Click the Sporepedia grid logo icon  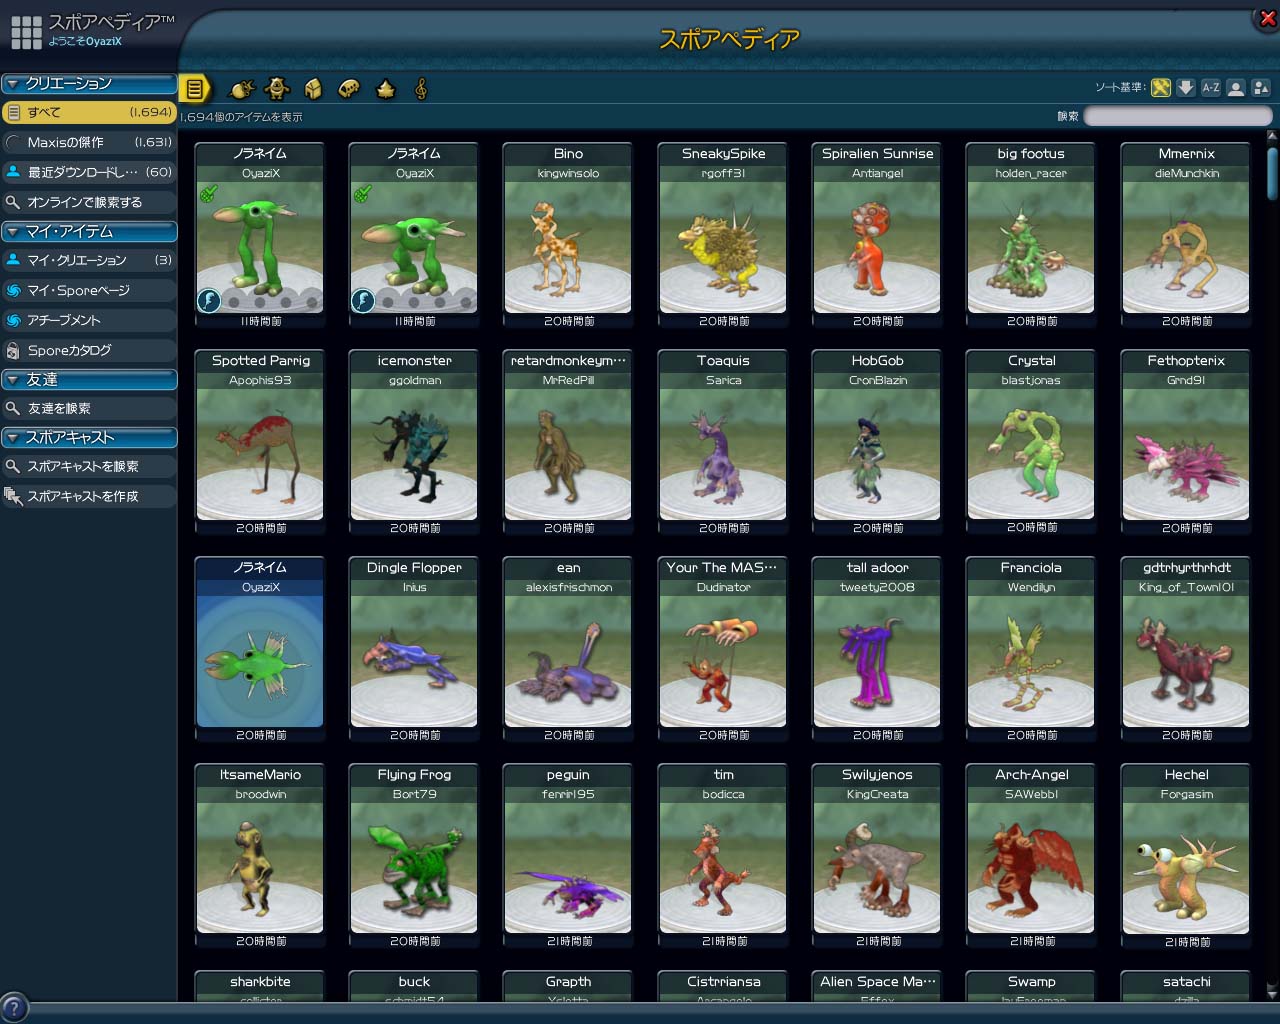26,32
